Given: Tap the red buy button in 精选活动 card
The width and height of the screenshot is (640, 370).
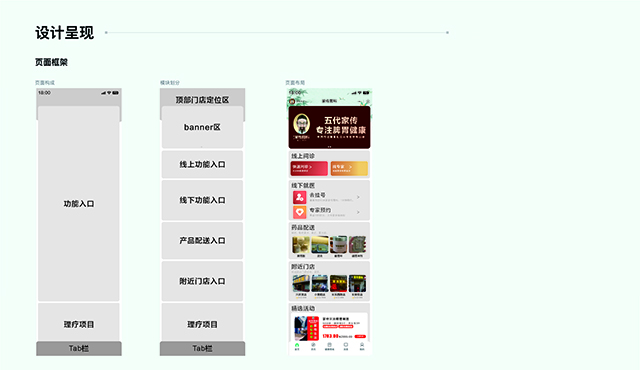Looking at the screenshot, I should tap(360, 336).
